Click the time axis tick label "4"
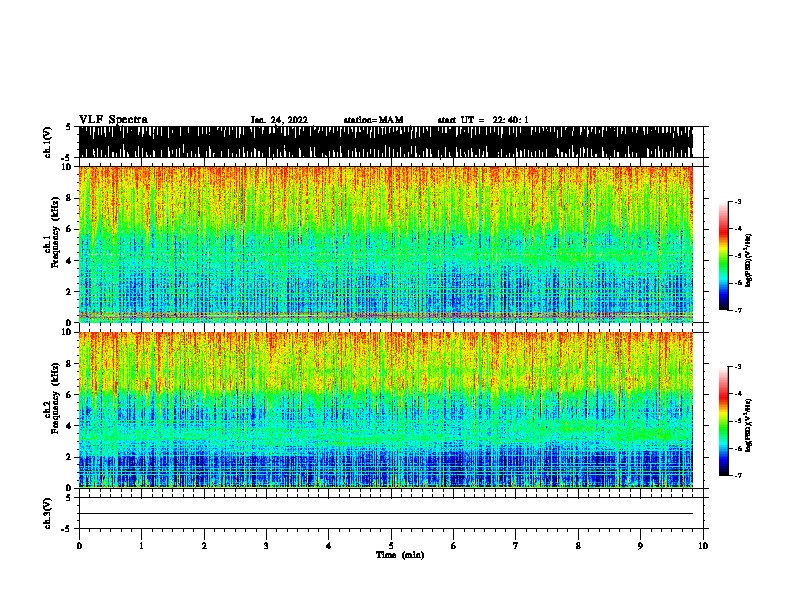The image size is (792, 612). 328,546
